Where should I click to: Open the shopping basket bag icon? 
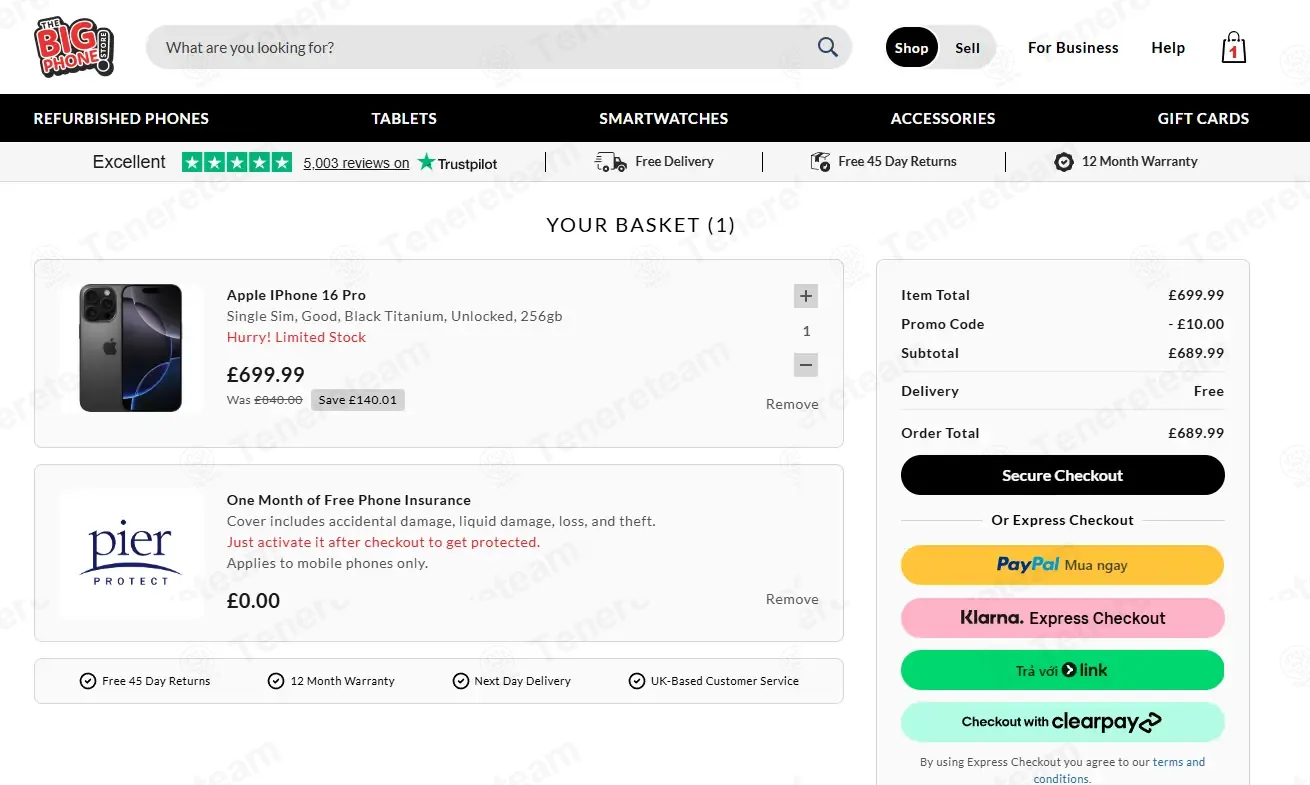1234,47
